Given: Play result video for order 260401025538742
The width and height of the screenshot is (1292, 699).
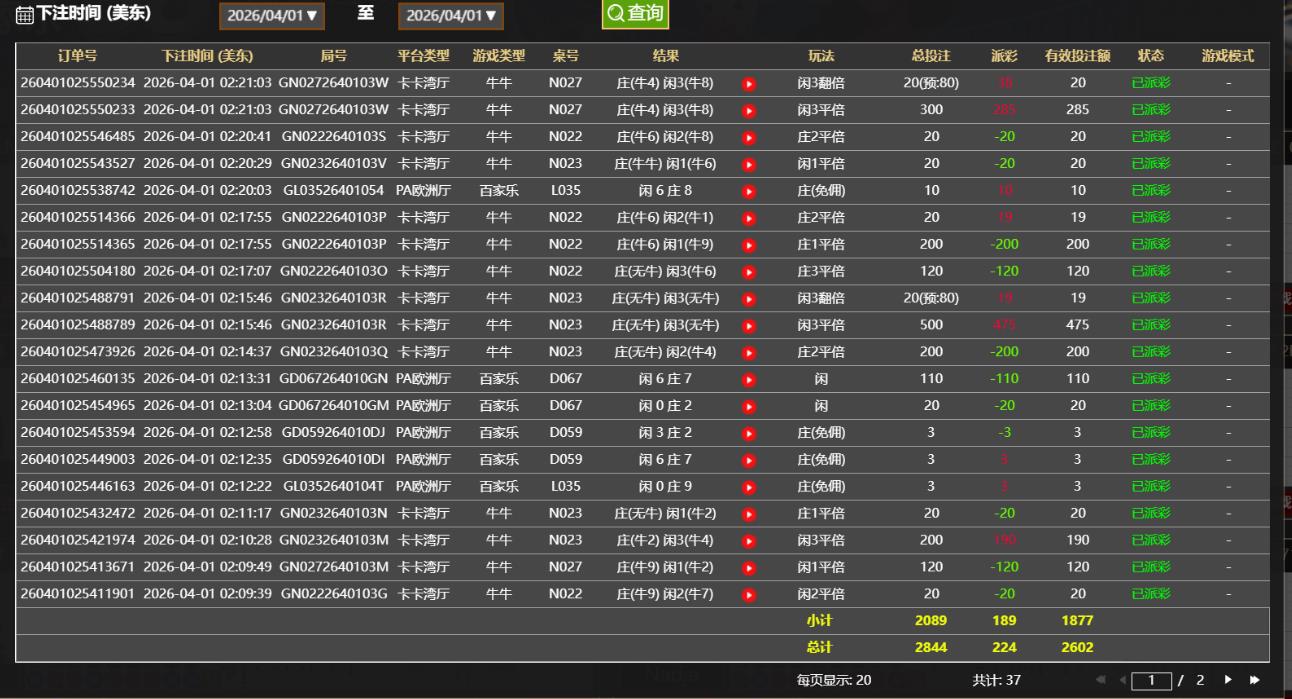Looking at the screenshot, I should [x=748, y=191].
